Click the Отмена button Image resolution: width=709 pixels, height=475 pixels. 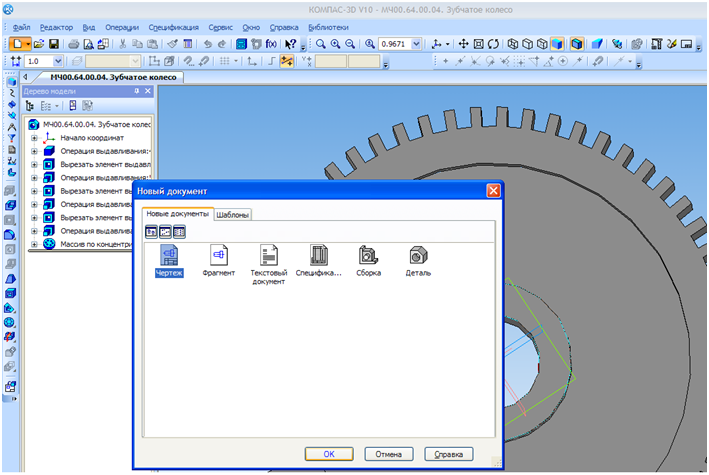coord(389,454)
